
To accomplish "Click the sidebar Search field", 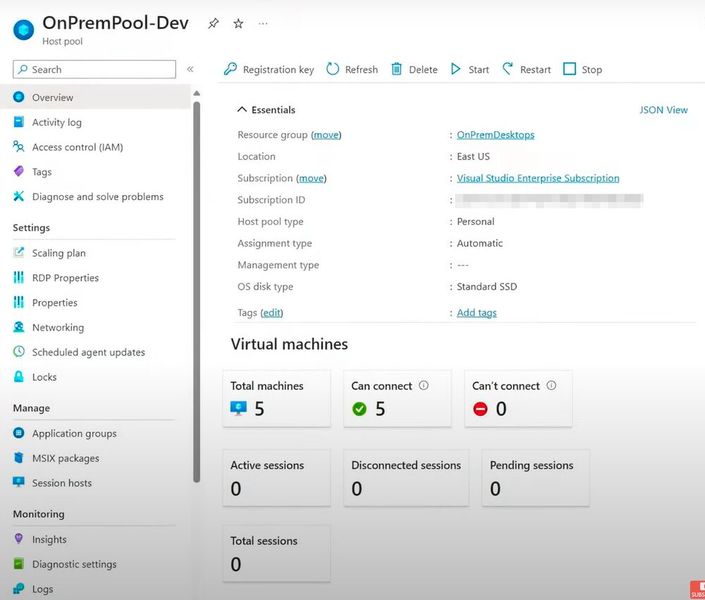I will [94, 69].
